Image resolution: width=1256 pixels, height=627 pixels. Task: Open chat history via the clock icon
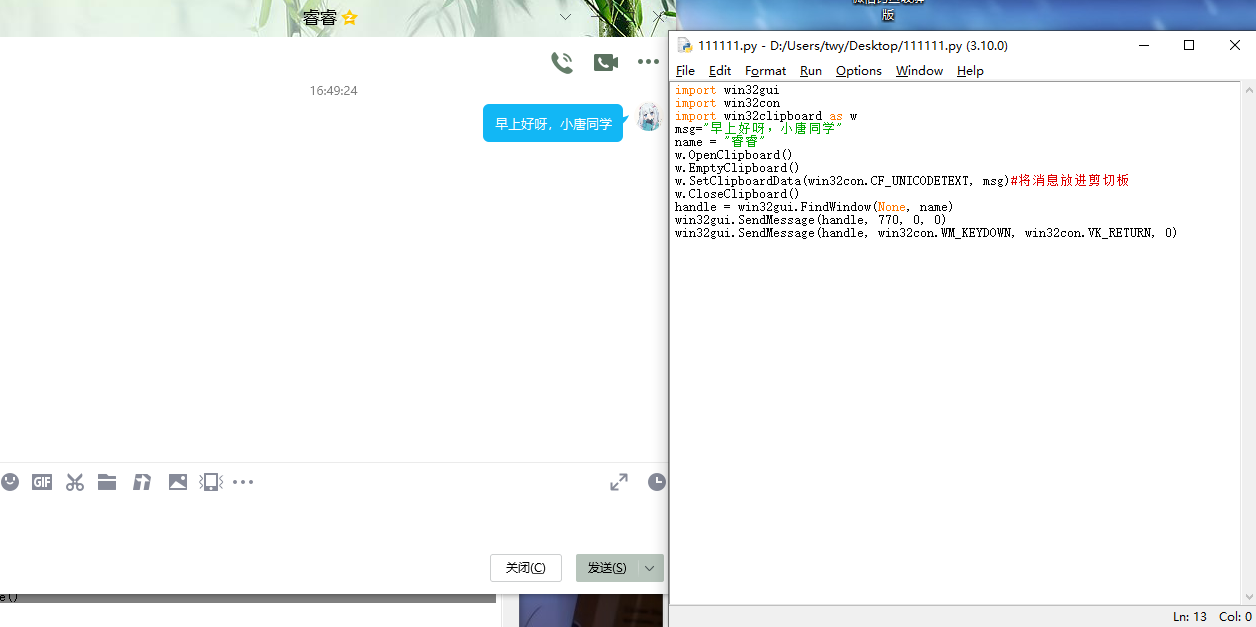[657, 482]
